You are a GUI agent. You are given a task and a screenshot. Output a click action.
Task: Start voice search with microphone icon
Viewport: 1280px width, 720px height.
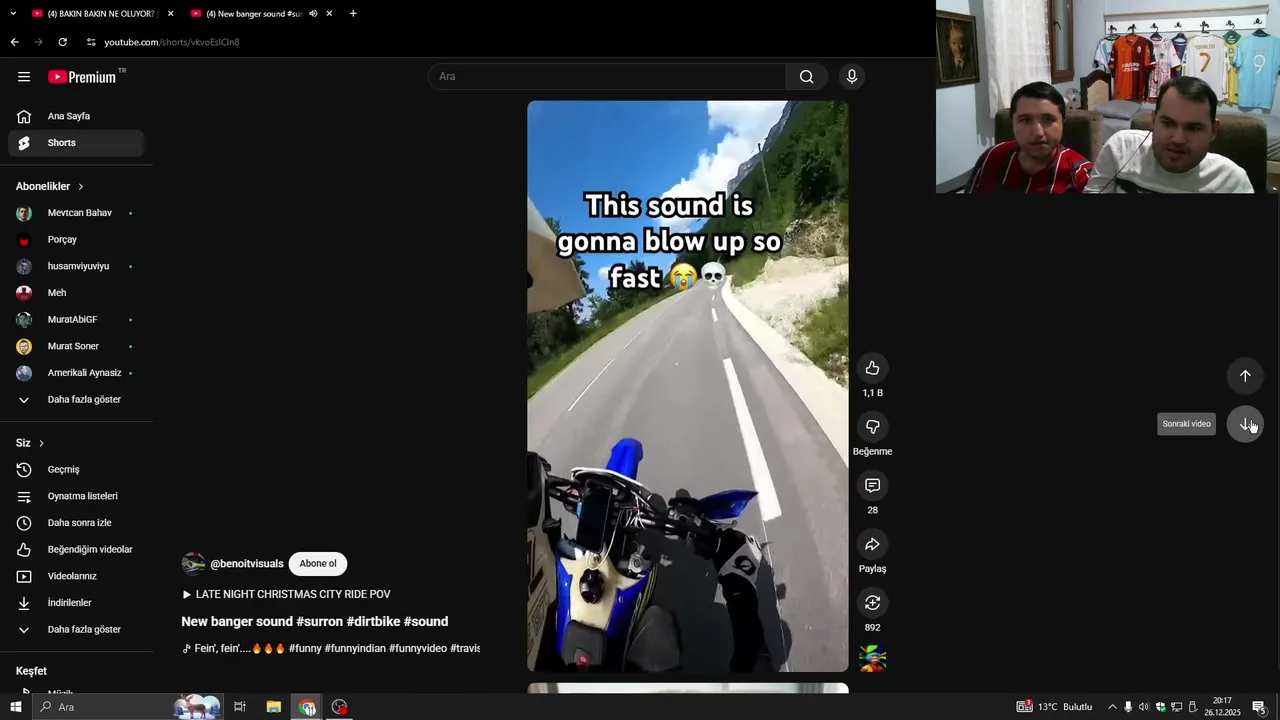(852, 77)
